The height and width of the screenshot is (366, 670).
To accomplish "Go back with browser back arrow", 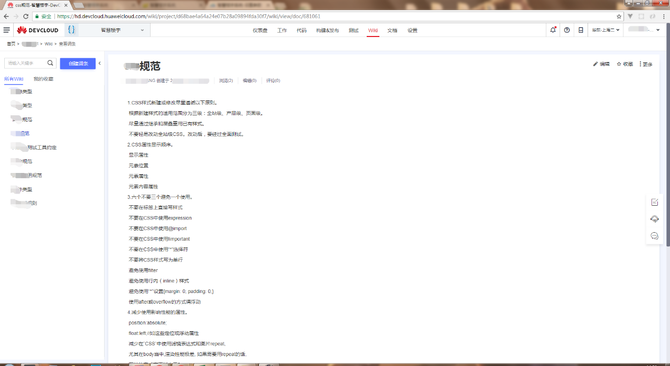I will pyautogui.click(x=6, y=16).
